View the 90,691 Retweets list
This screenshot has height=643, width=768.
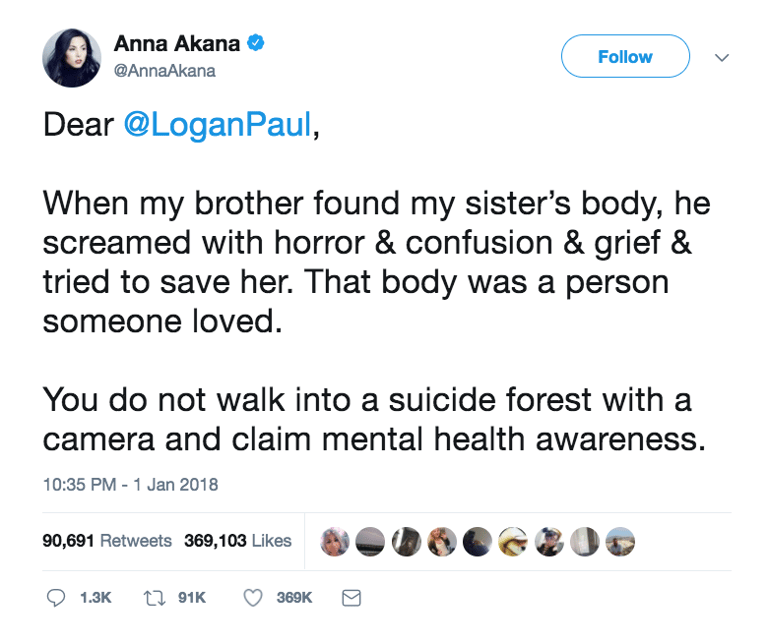(x=107, y=540)
